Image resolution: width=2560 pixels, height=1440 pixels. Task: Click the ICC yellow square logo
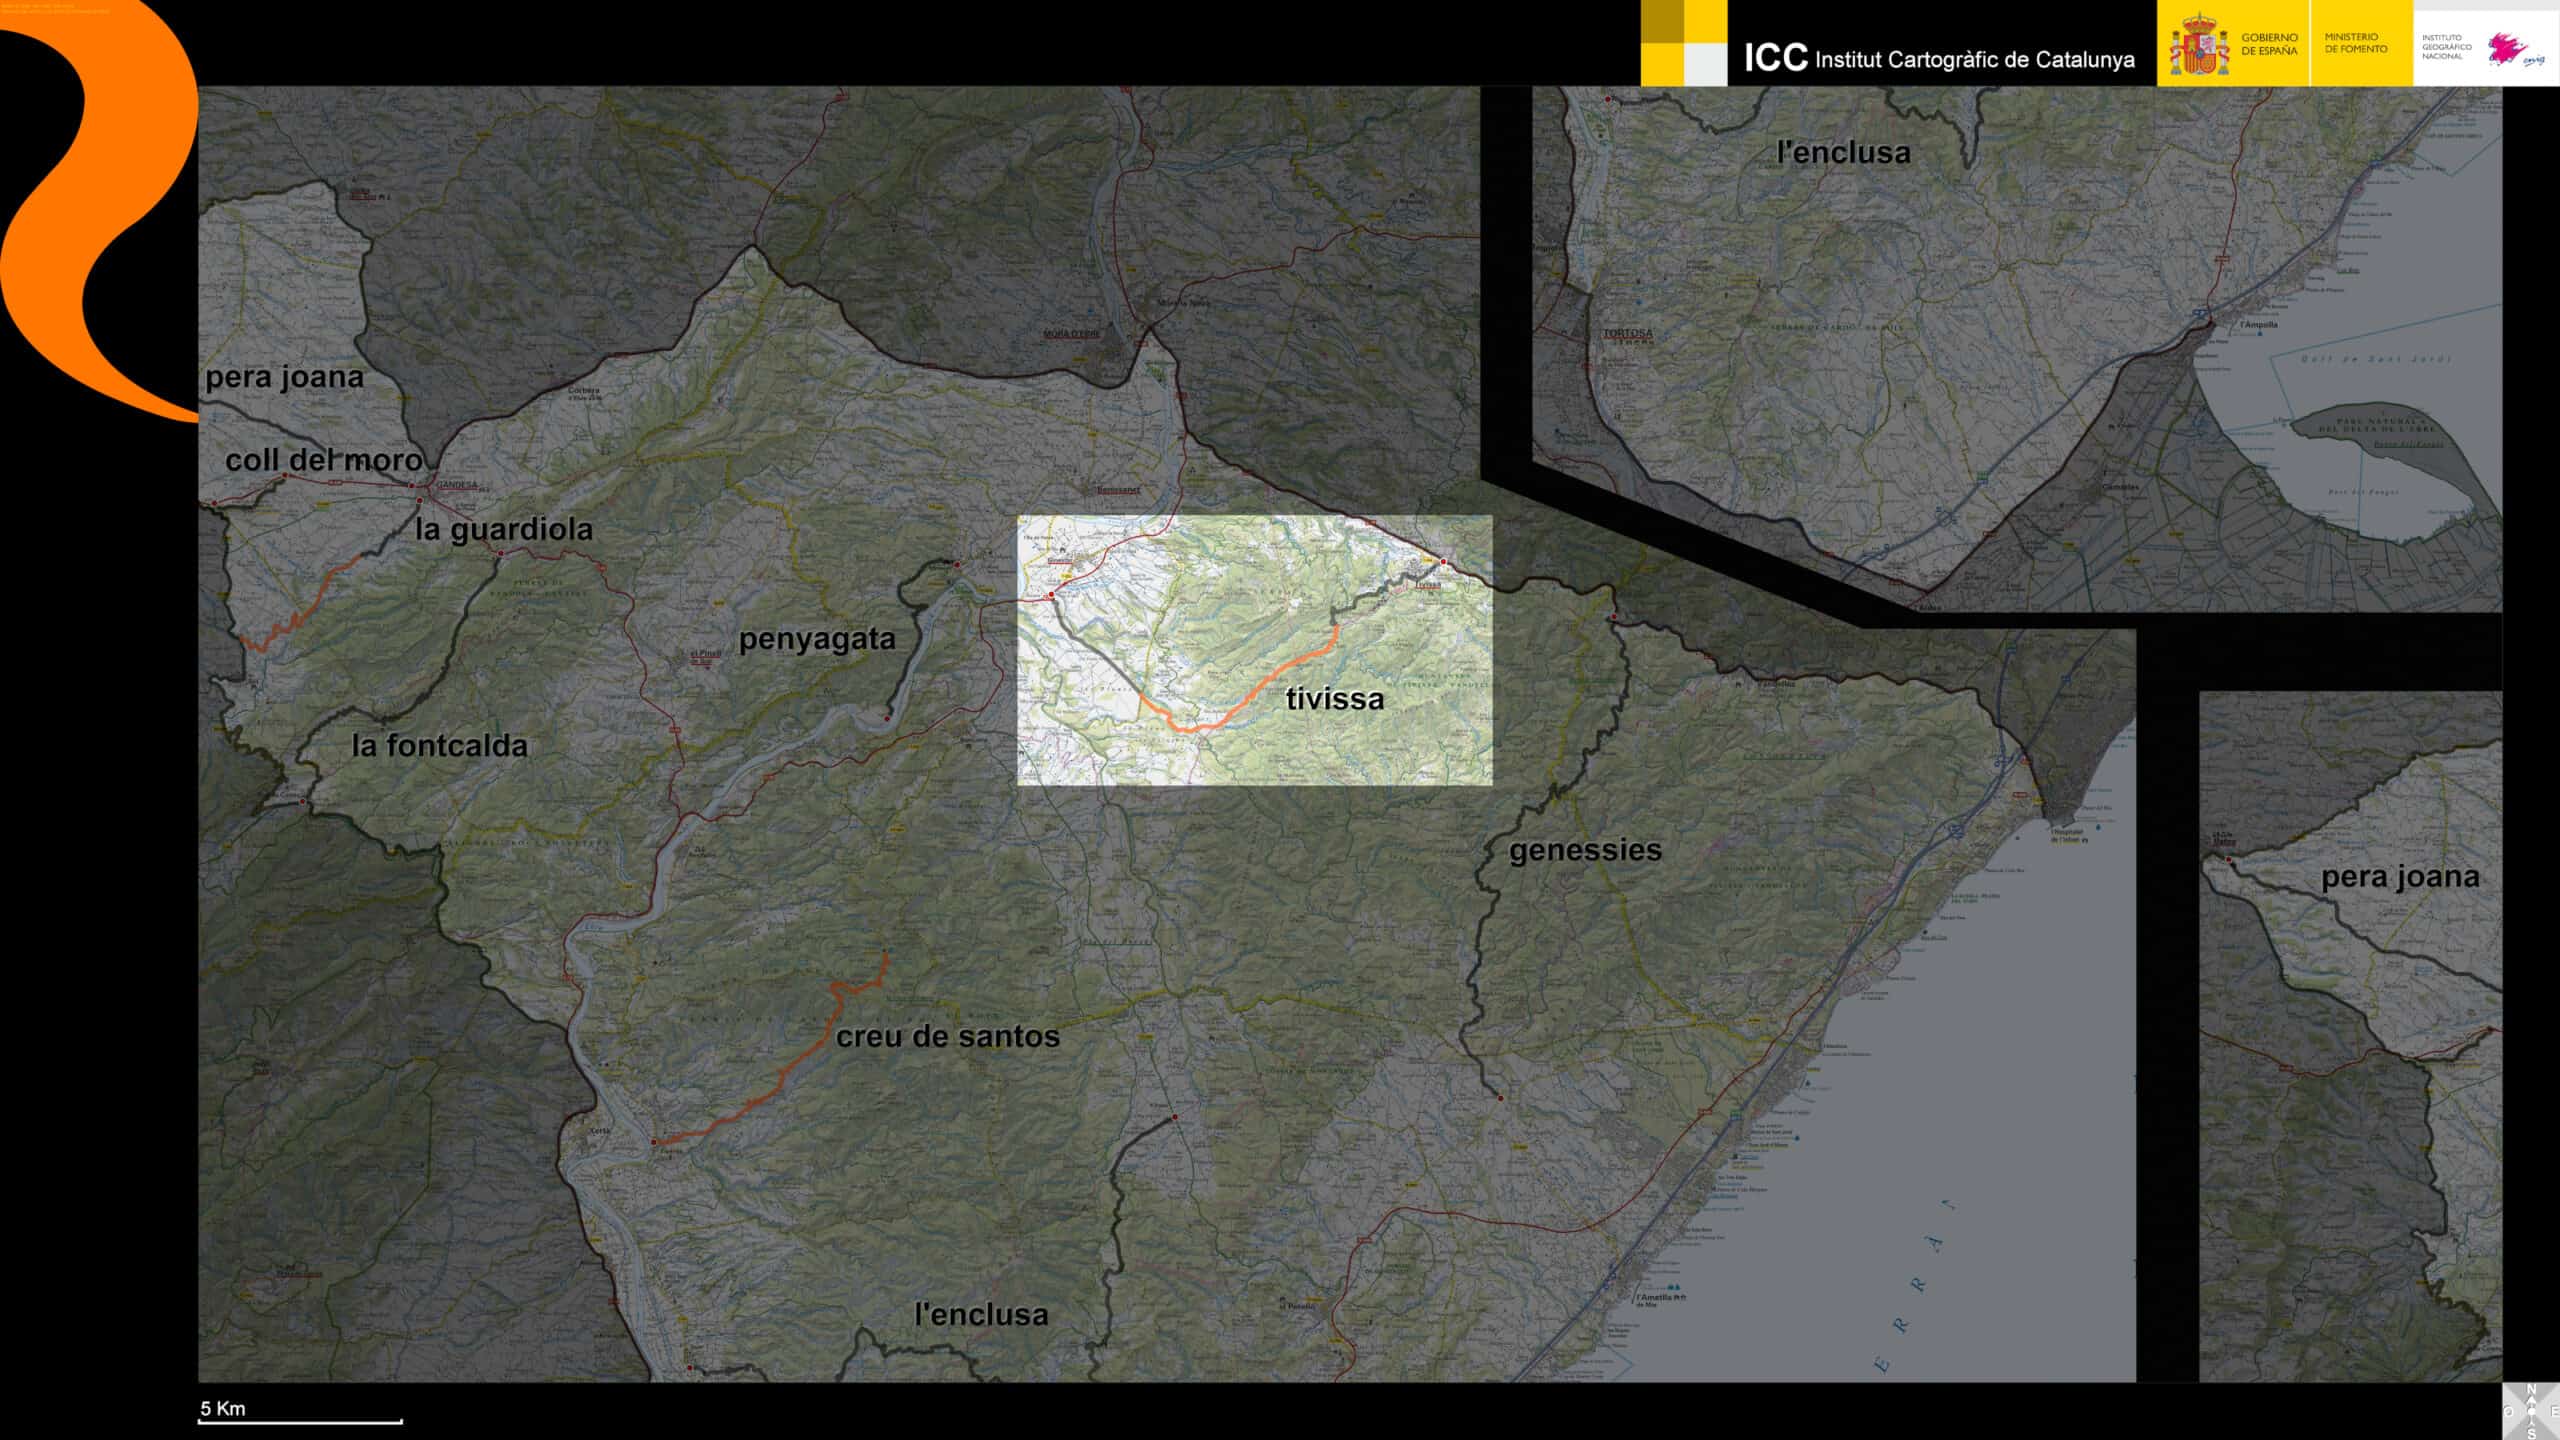point(1683,43)
